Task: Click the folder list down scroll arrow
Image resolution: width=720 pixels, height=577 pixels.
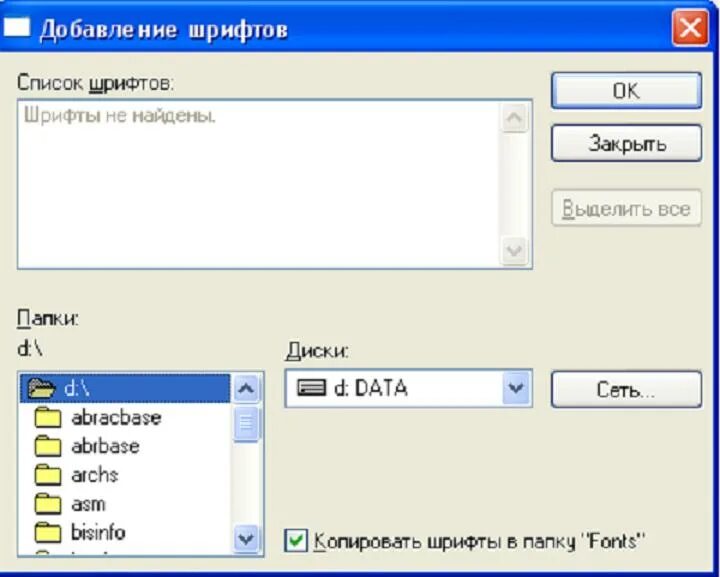Action: click(247, 538)
